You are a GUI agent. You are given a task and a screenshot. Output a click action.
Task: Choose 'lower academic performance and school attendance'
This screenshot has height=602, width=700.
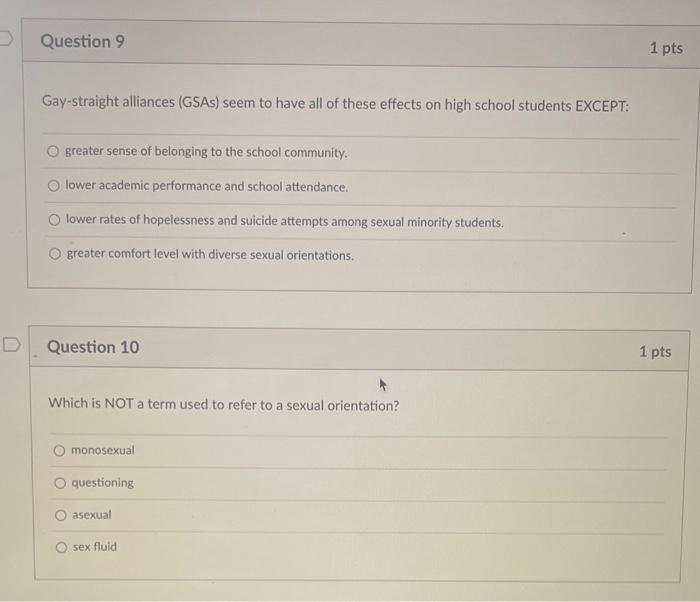click(54, 185)
